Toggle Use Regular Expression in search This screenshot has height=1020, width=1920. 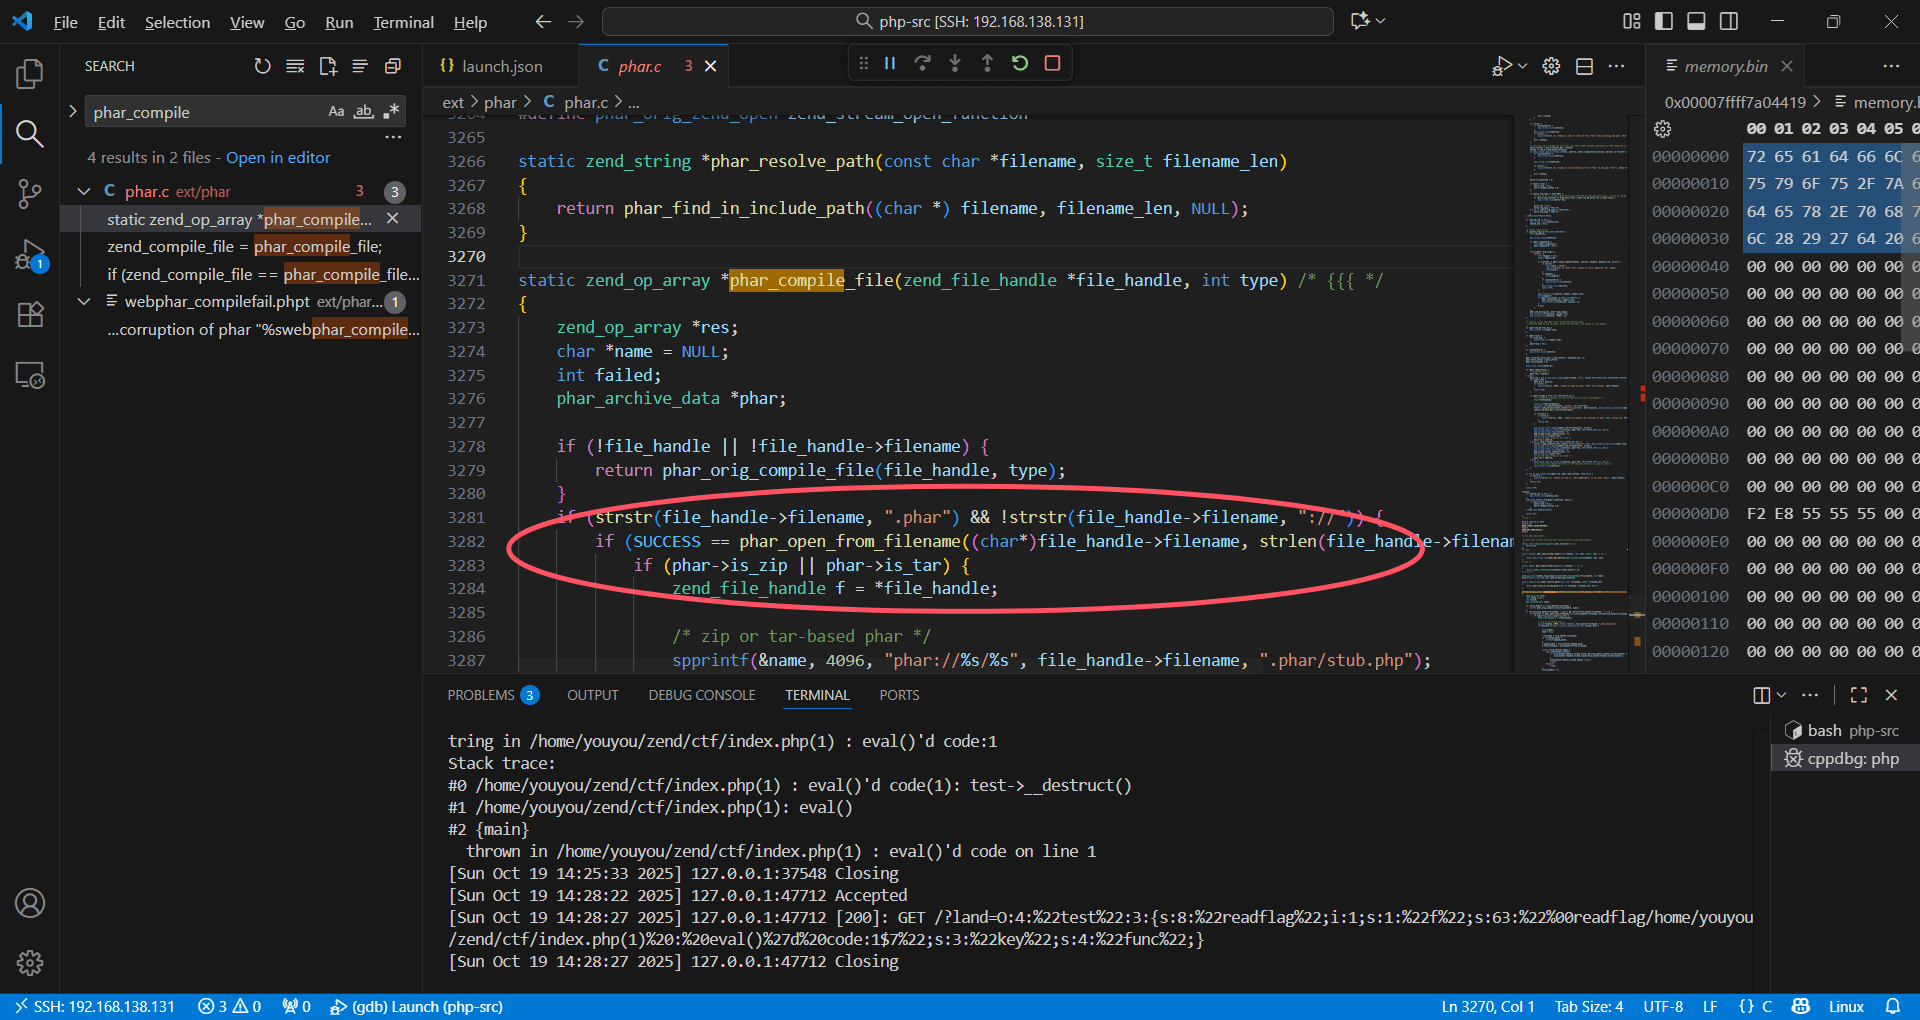coord(391,112)
